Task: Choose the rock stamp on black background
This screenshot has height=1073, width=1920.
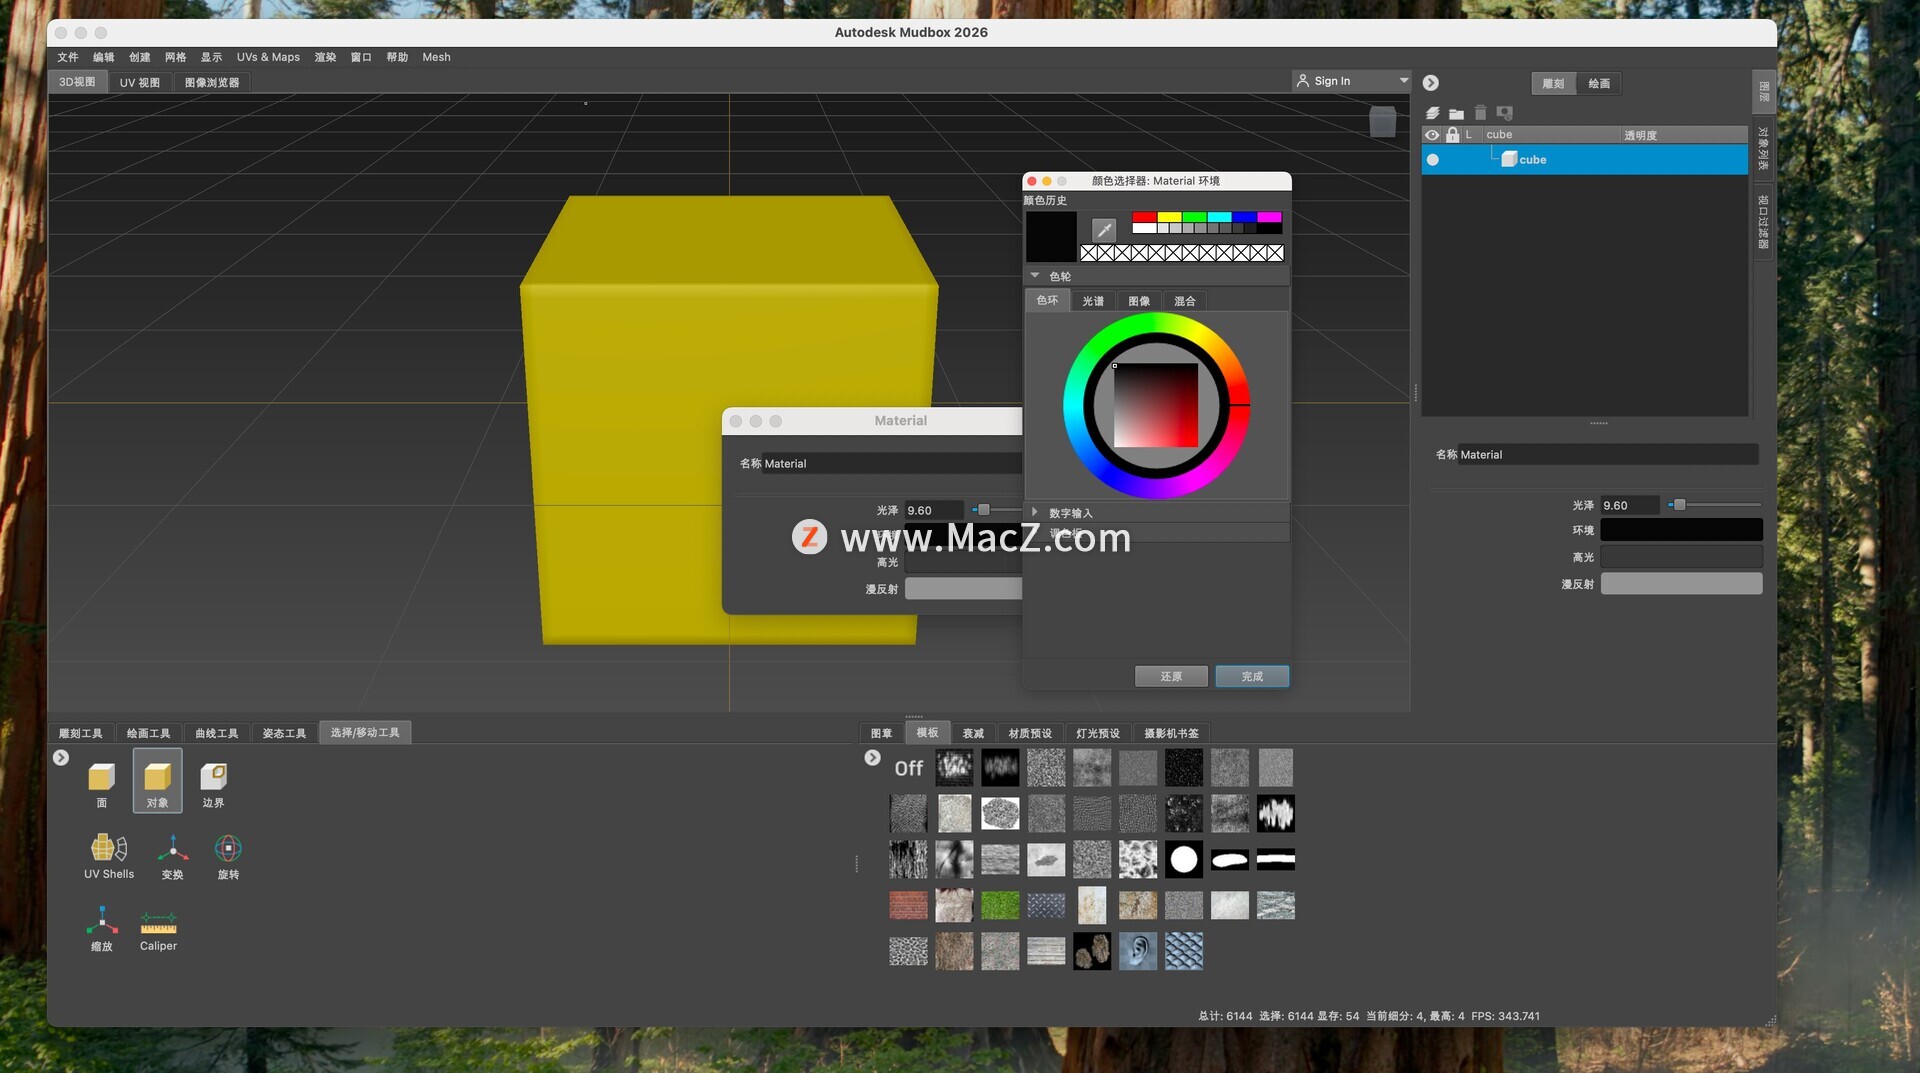Action: pyautogui.click(x=1091, y=951)
